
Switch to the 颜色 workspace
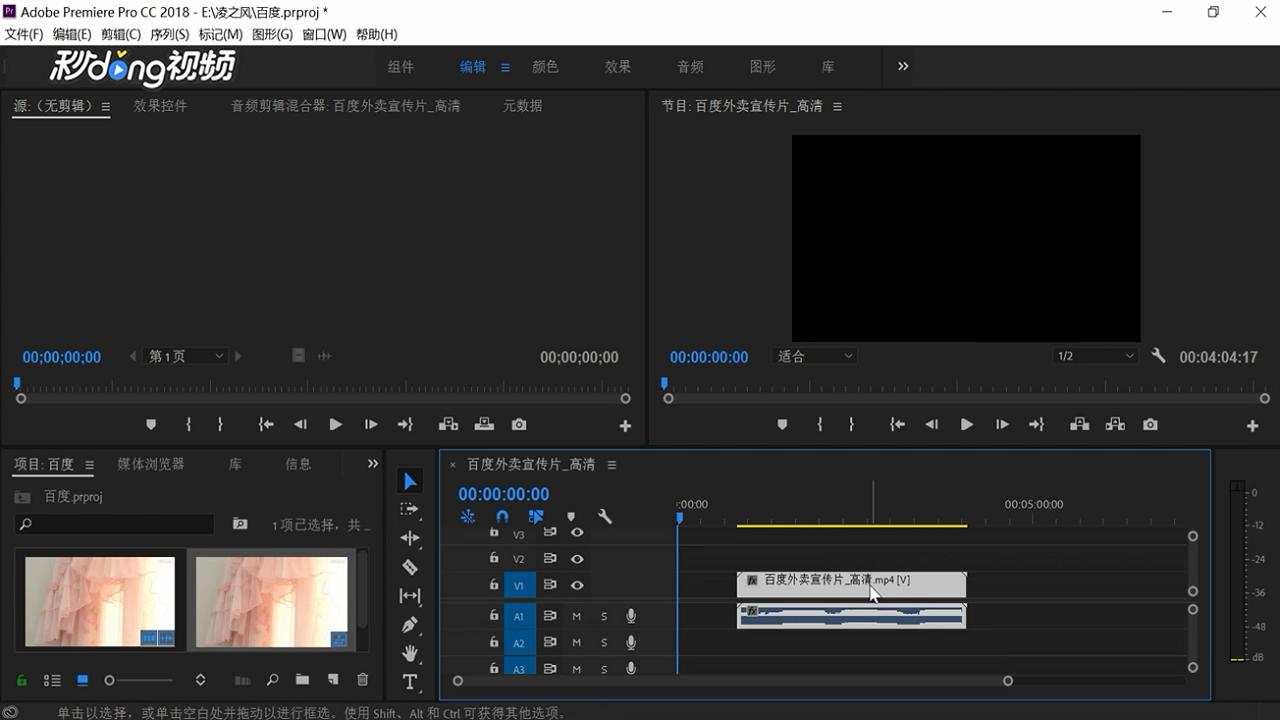(x=545, y=67)
